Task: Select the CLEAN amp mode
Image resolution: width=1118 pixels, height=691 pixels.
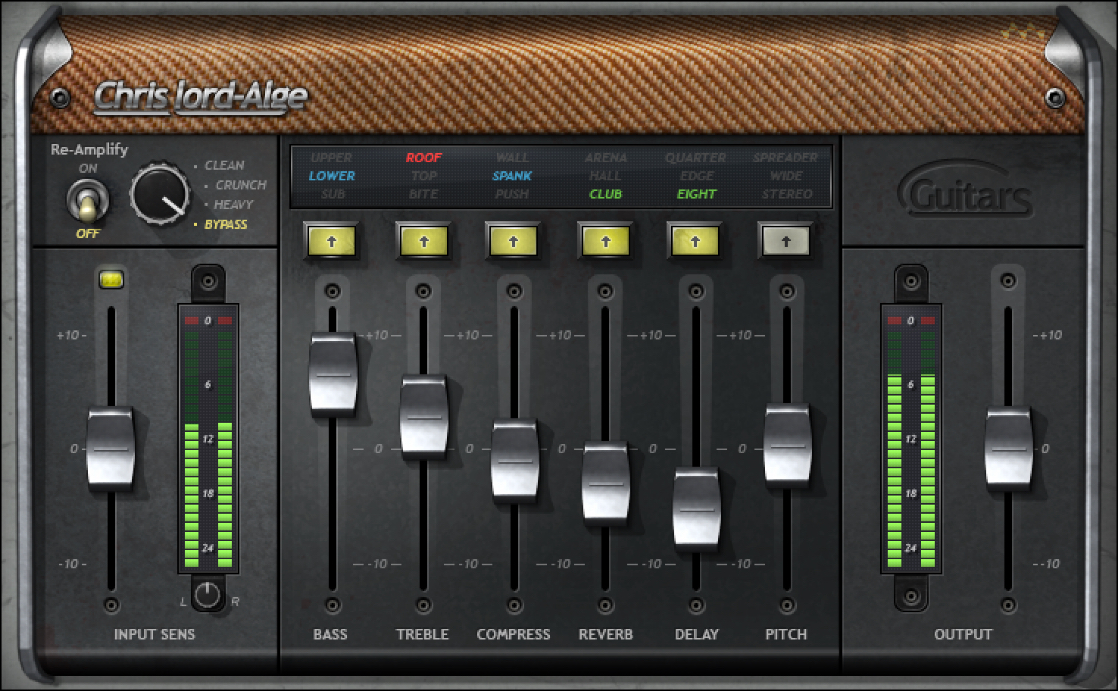Action: tap(224, 166)
